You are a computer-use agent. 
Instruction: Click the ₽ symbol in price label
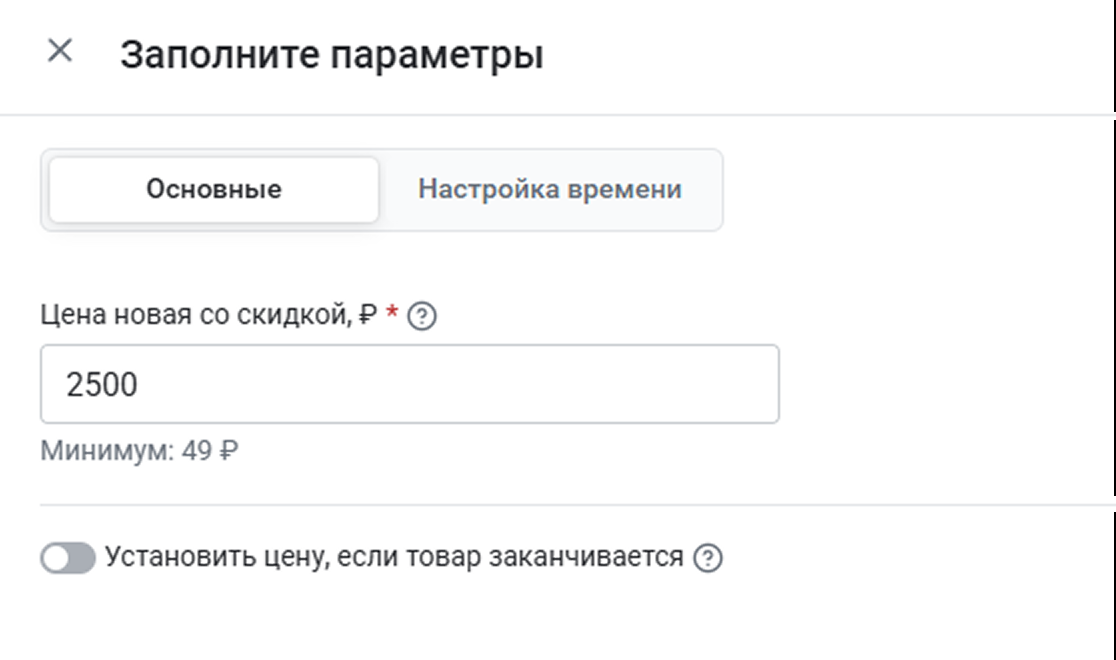[x=368, y=317]
